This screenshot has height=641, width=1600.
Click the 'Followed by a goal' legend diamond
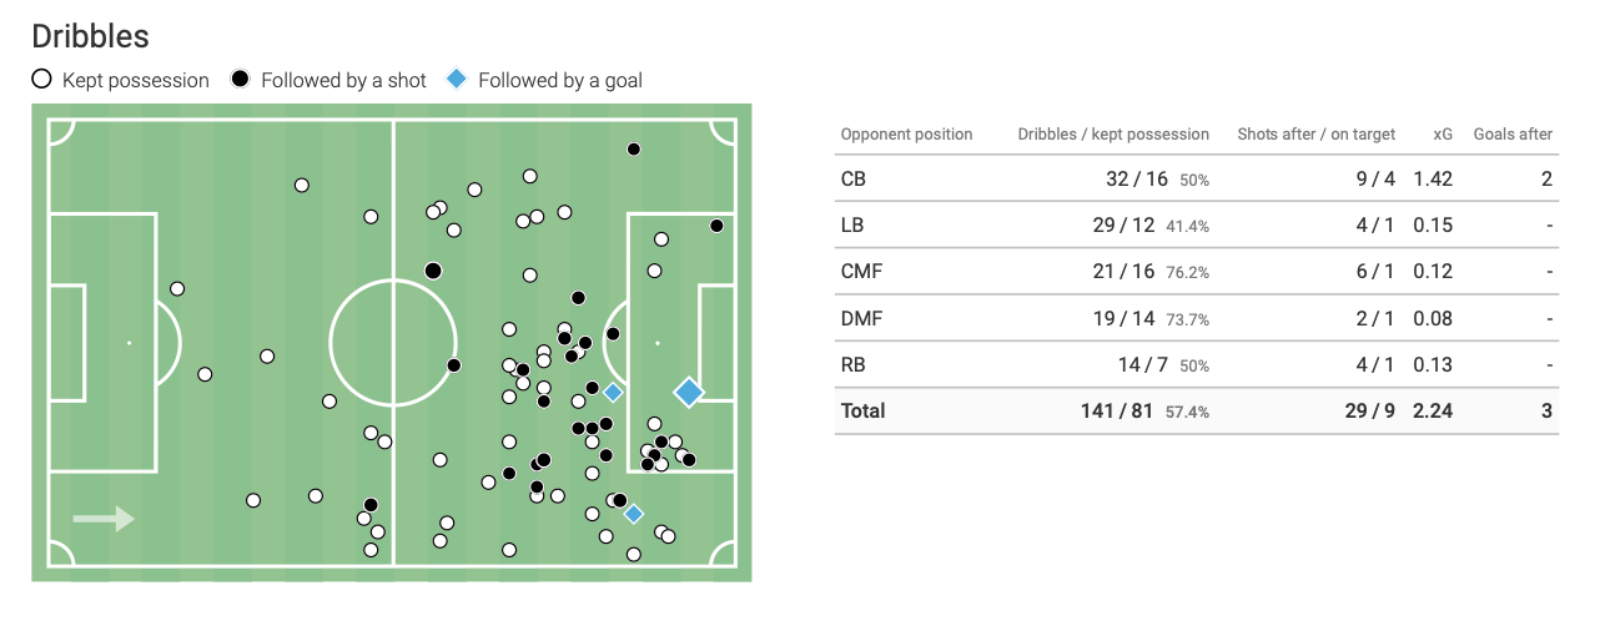click(x=456, y=78)
